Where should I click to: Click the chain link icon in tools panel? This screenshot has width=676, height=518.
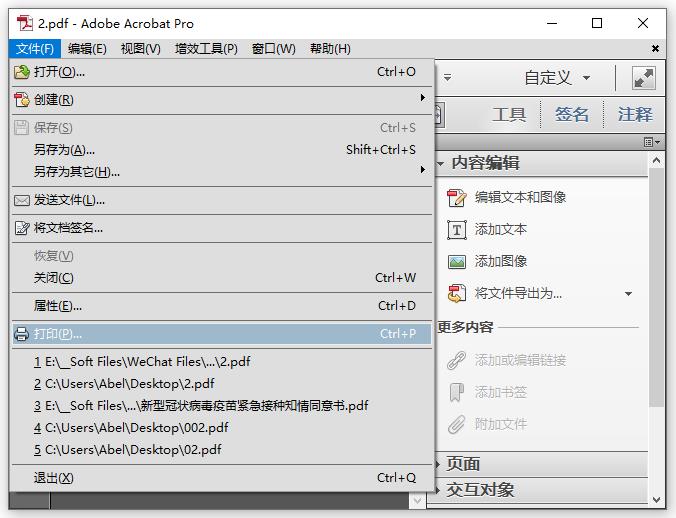click(x=456, y=360)
